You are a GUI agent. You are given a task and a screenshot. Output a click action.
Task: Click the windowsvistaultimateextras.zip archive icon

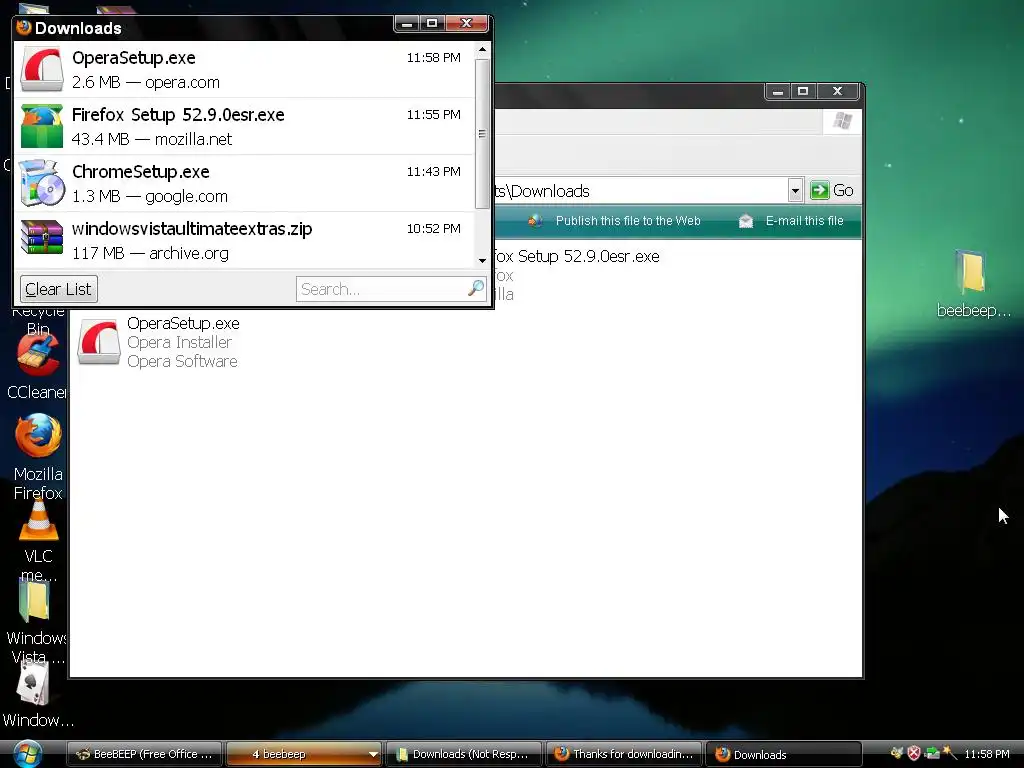pos(42,239)
